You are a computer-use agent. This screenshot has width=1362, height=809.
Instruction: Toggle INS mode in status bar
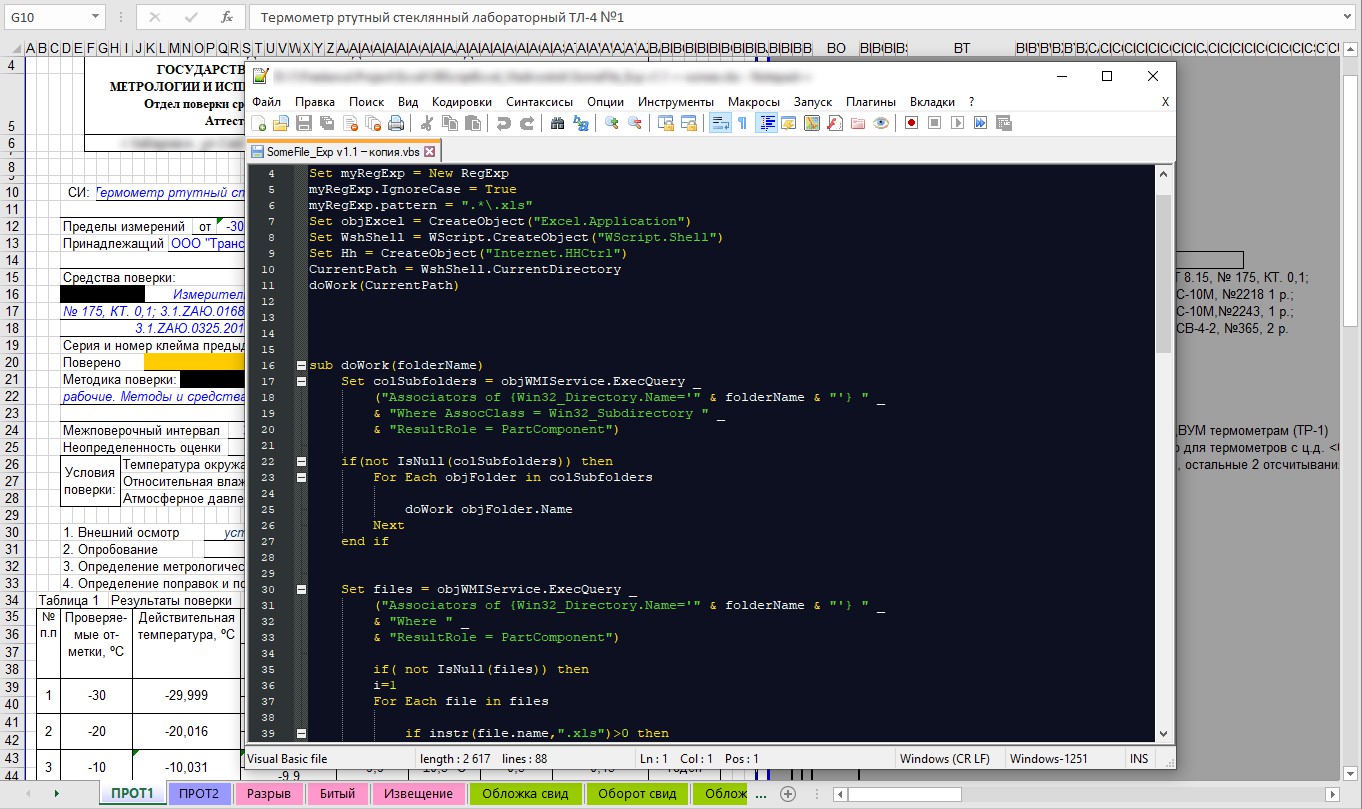[1139, 759]
